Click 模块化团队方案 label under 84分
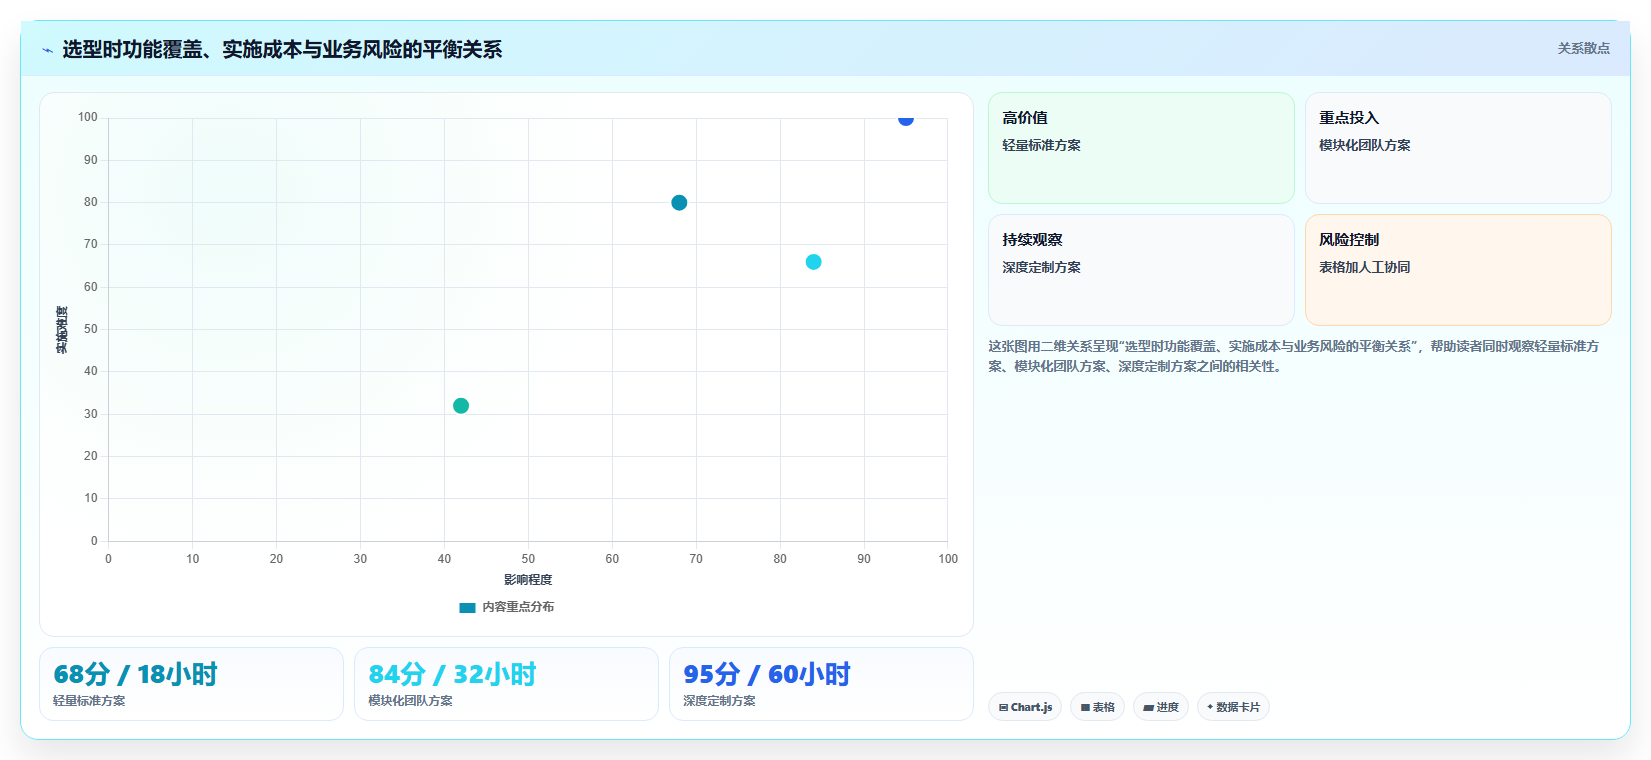This screenshot has width=1651, height=760. 410,701
